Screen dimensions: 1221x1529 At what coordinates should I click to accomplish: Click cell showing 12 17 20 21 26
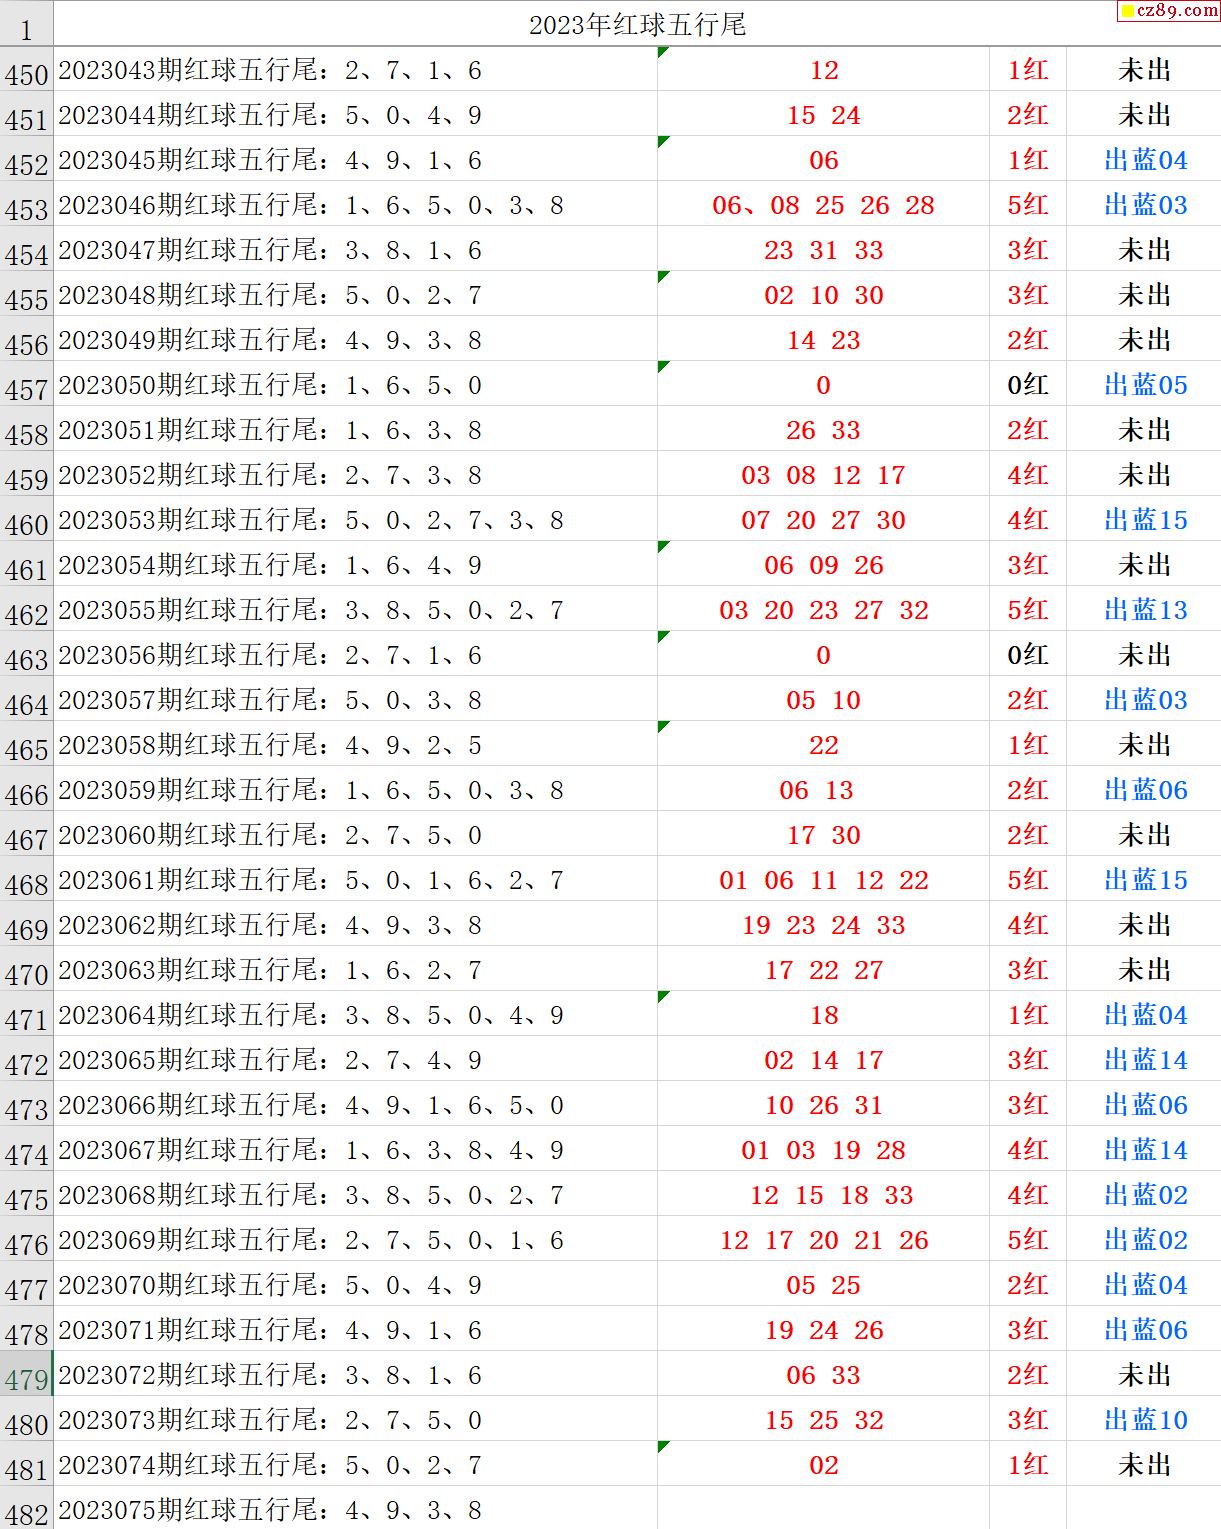point(823,1240)
